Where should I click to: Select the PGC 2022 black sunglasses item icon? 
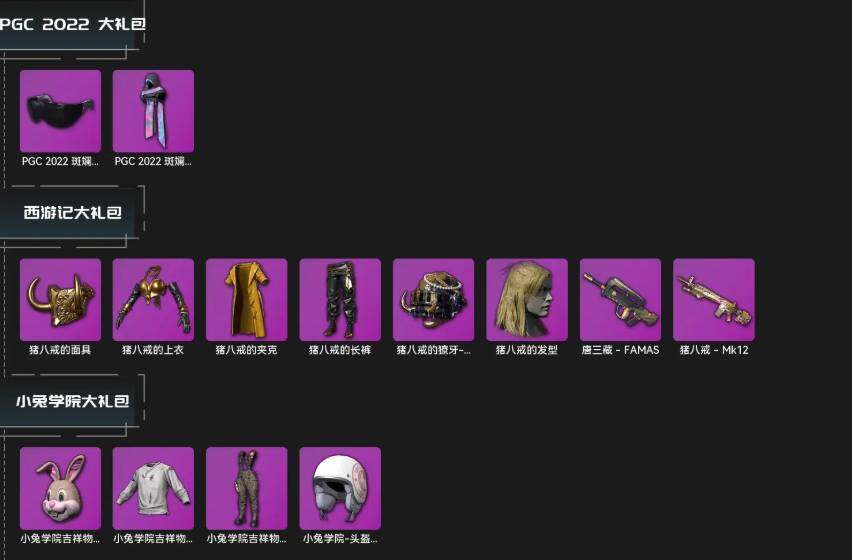60,111
